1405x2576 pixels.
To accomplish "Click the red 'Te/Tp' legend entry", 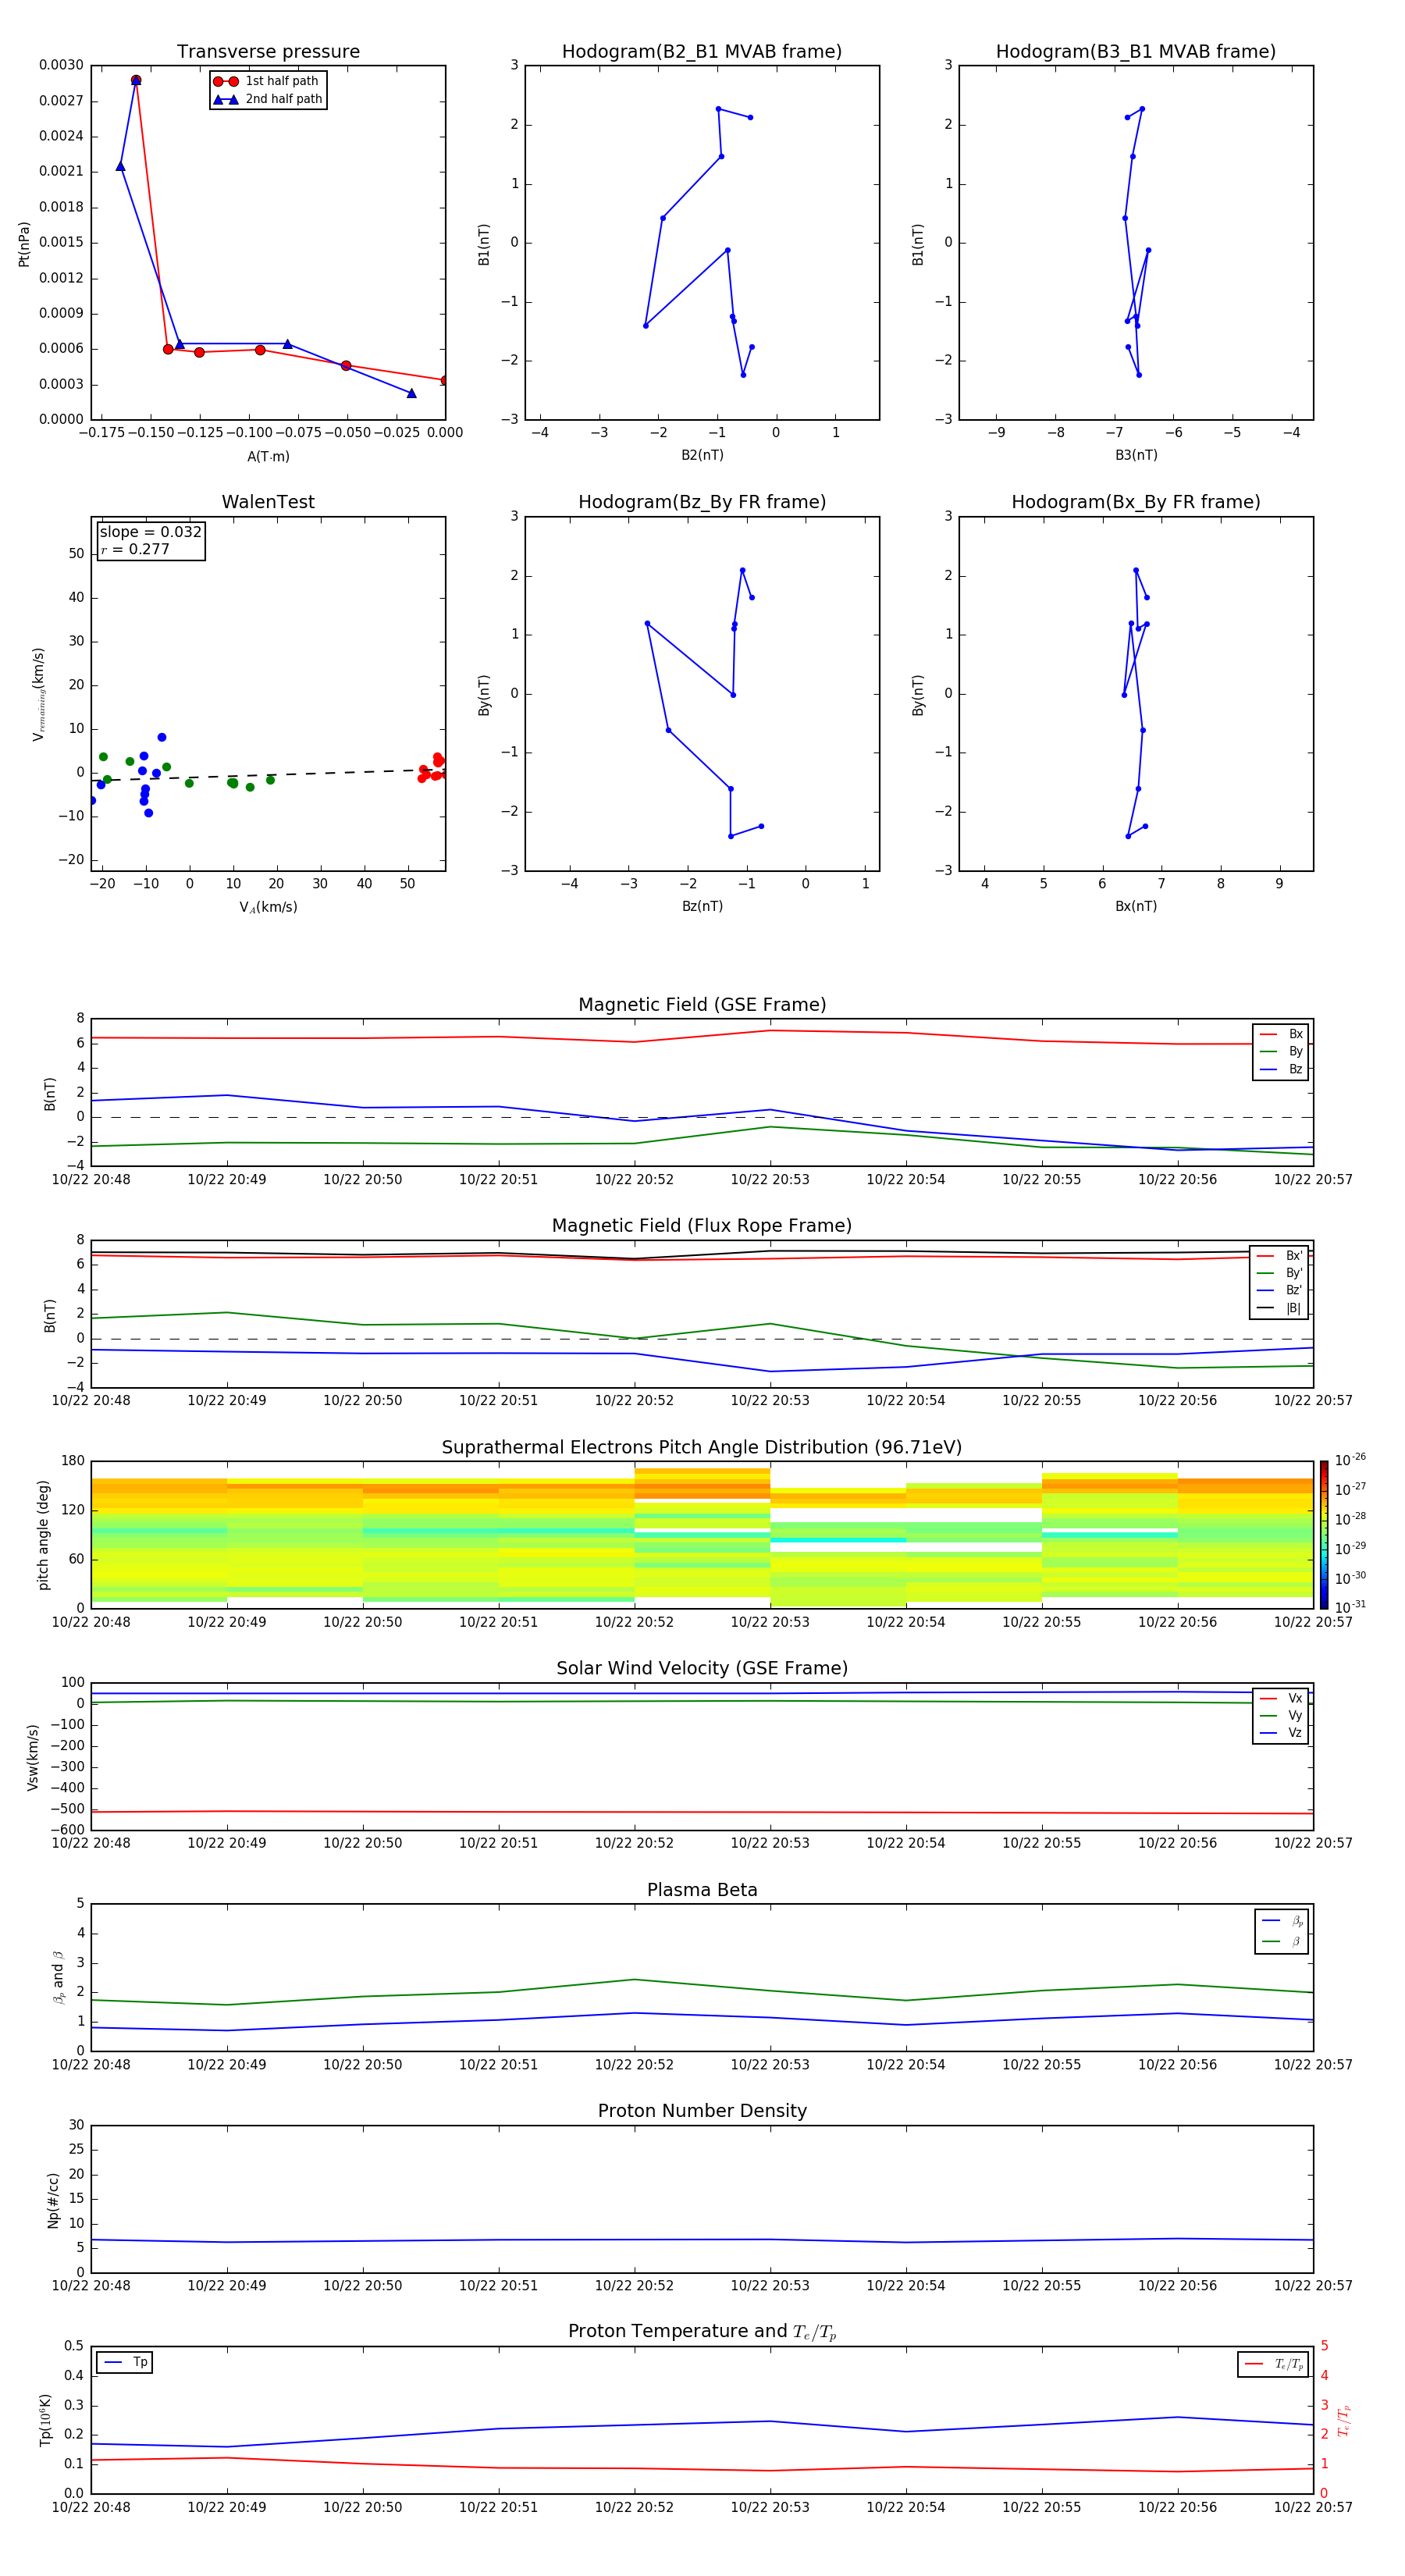I will 1273,2365.
